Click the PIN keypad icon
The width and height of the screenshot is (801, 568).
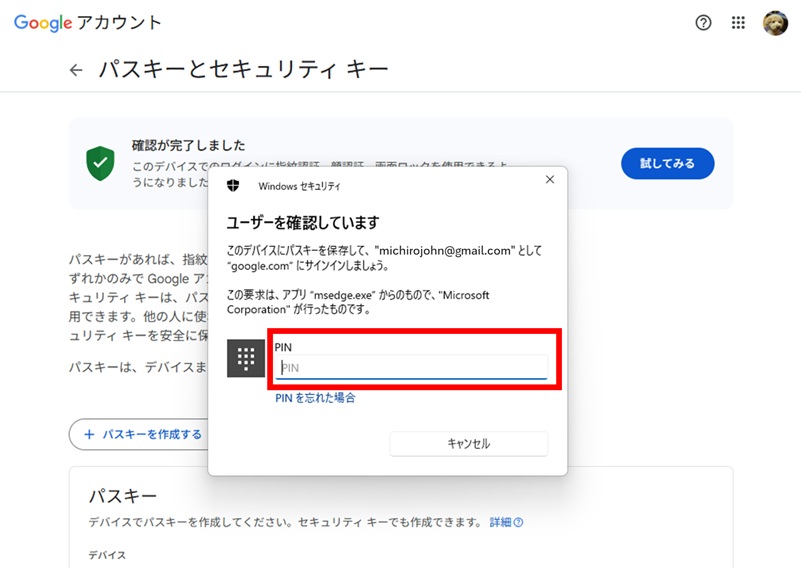click(246, 359)
